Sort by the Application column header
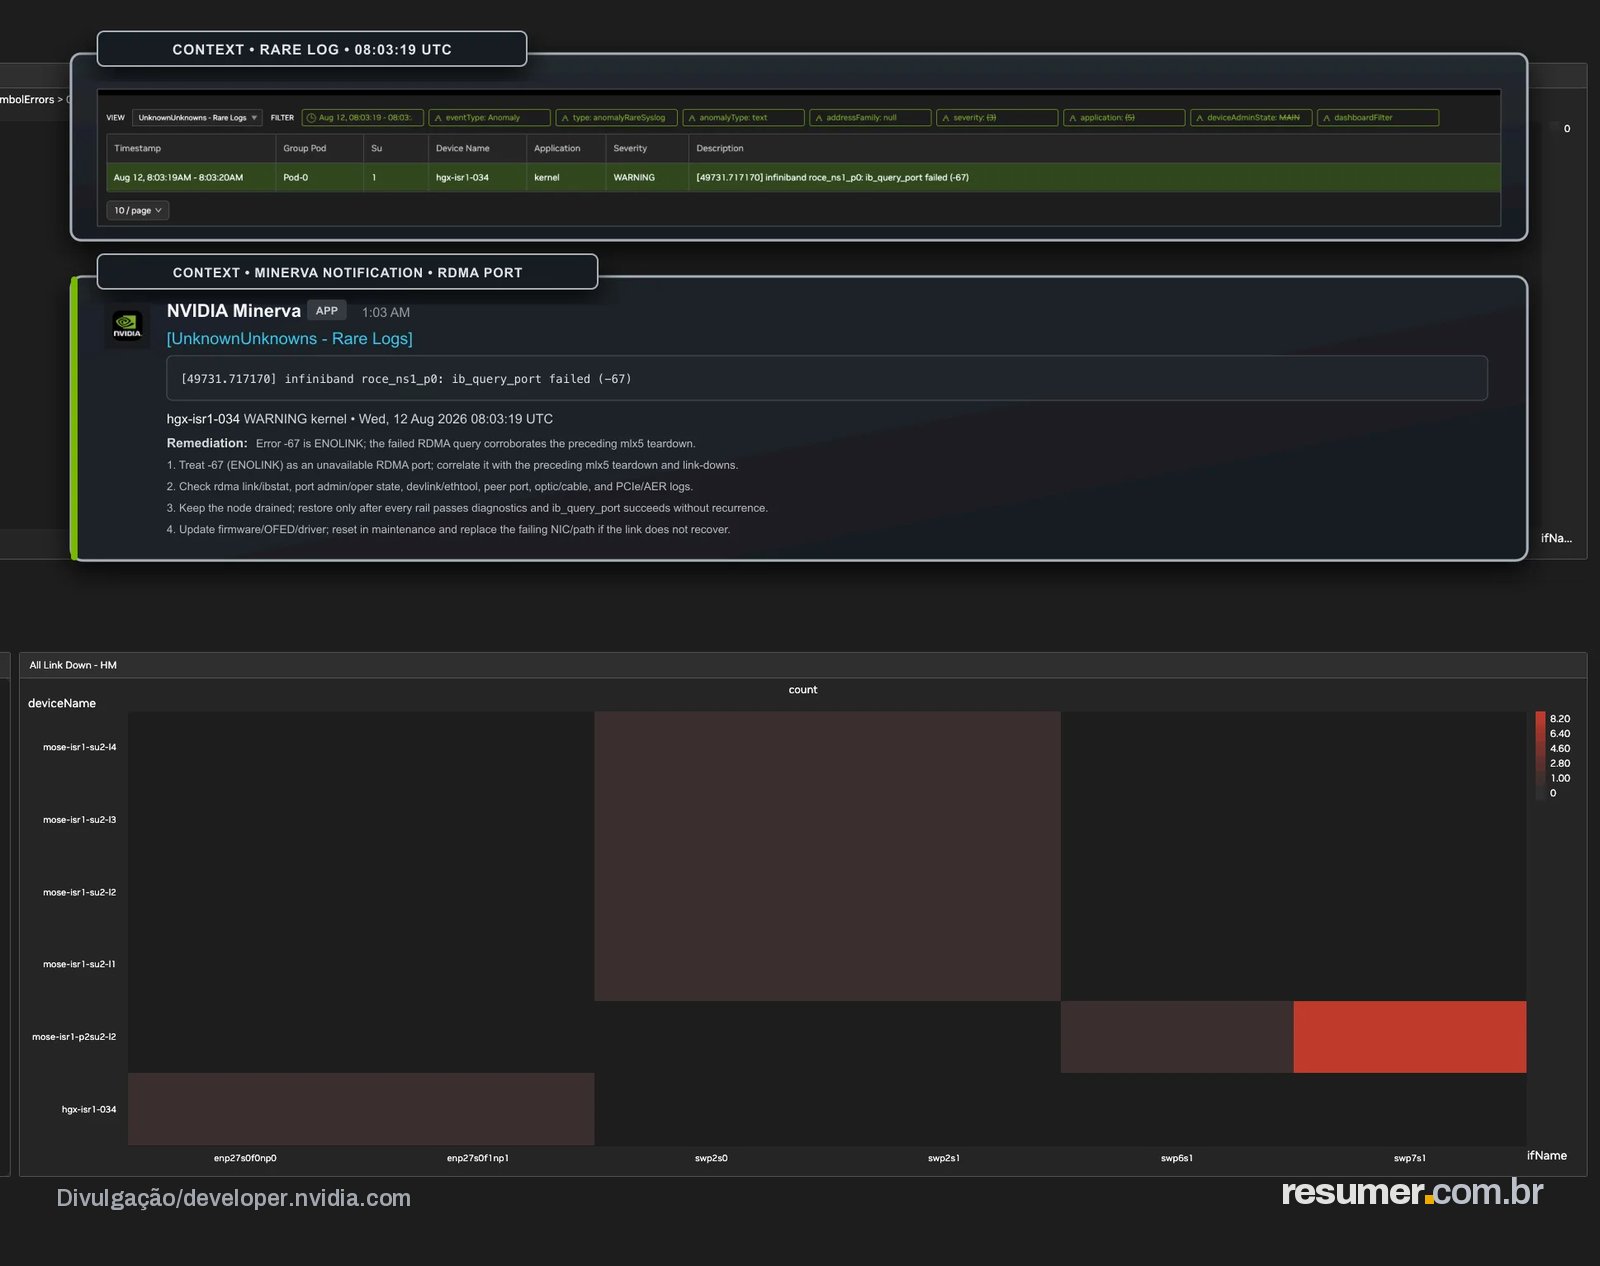1600x1266 pixels. 557,148
